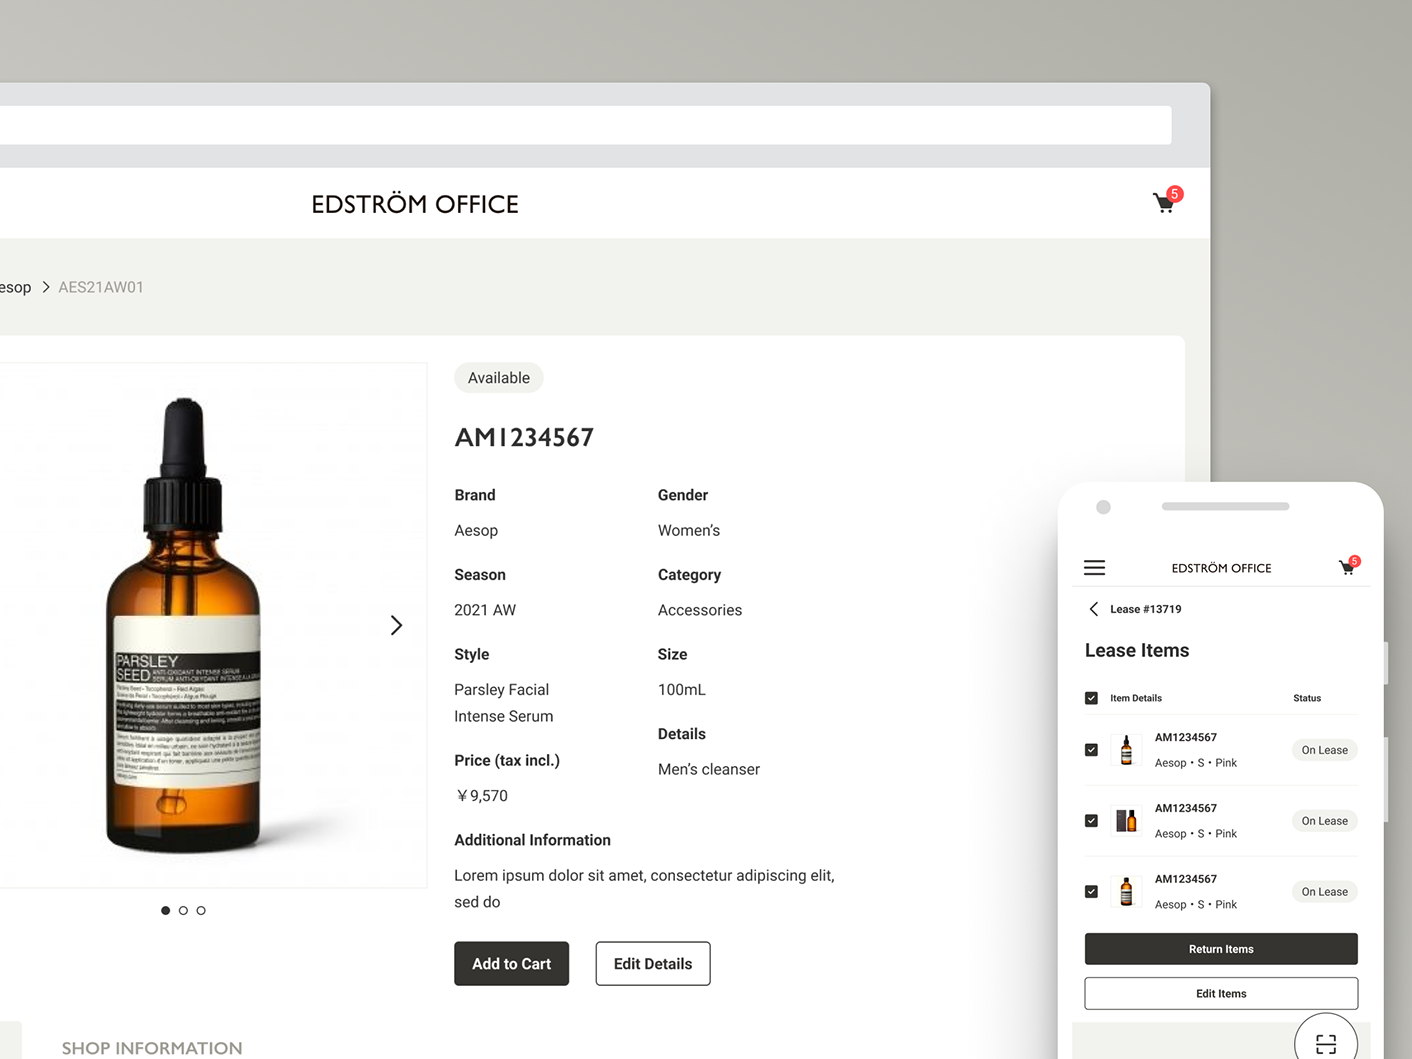Click the Status column header
Image resolution: width=1412 pixels, height=1059 pixels.
pyautogui.click(x=1307, y=698)
